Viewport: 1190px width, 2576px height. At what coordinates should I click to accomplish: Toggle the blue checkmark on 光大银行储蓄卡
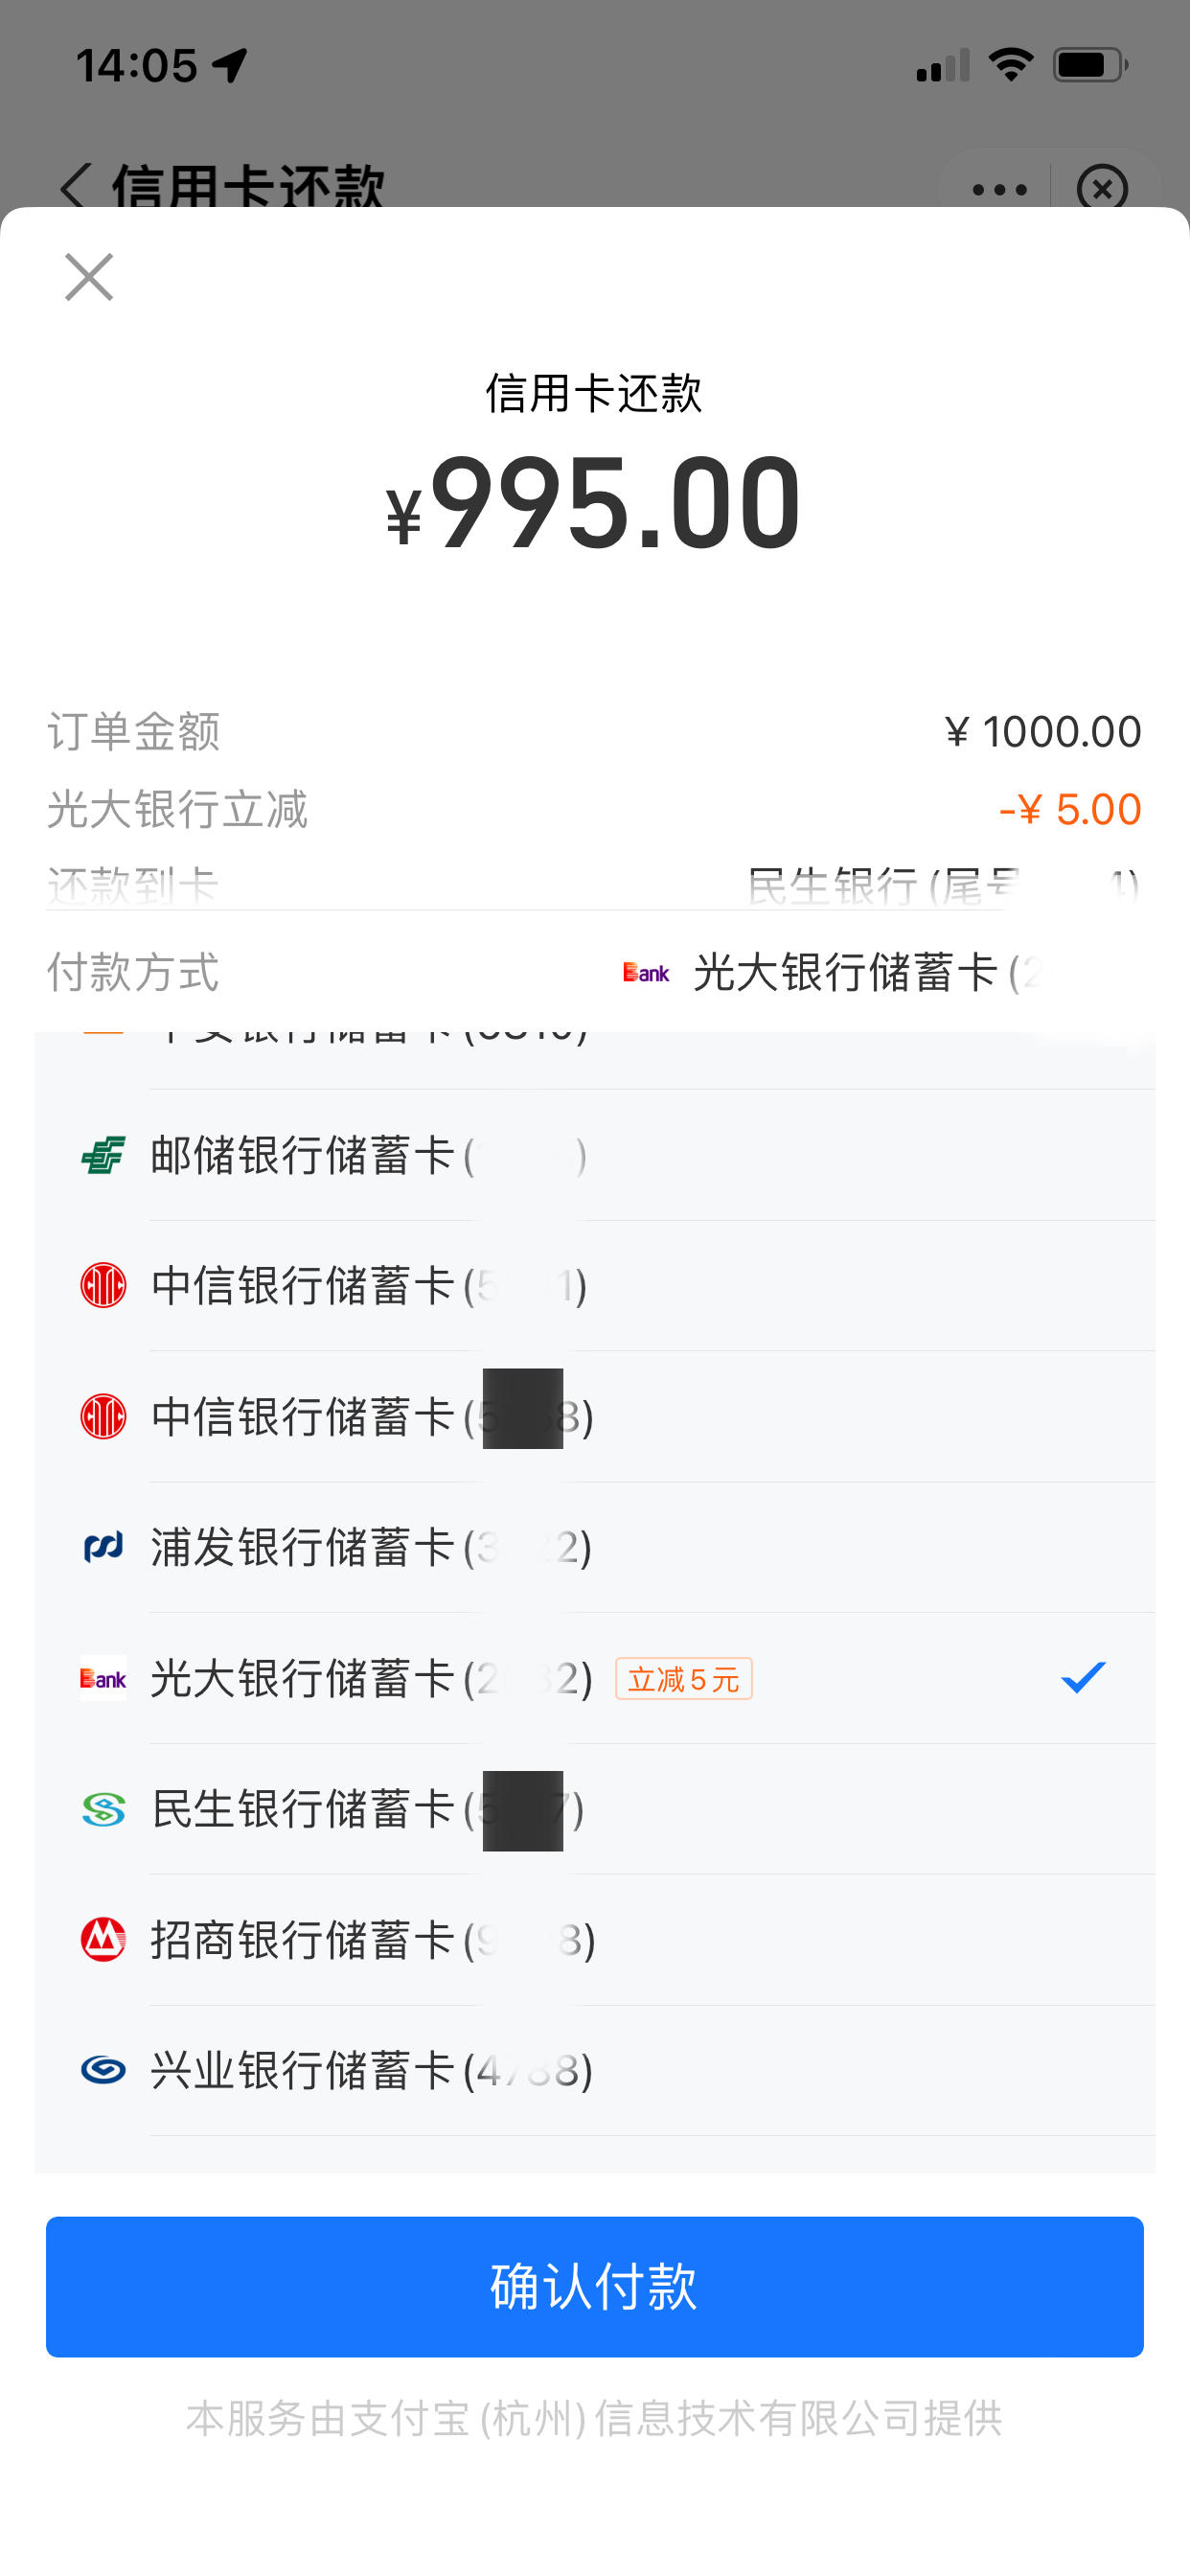pyautogui.click(x=1083, y=1677)
